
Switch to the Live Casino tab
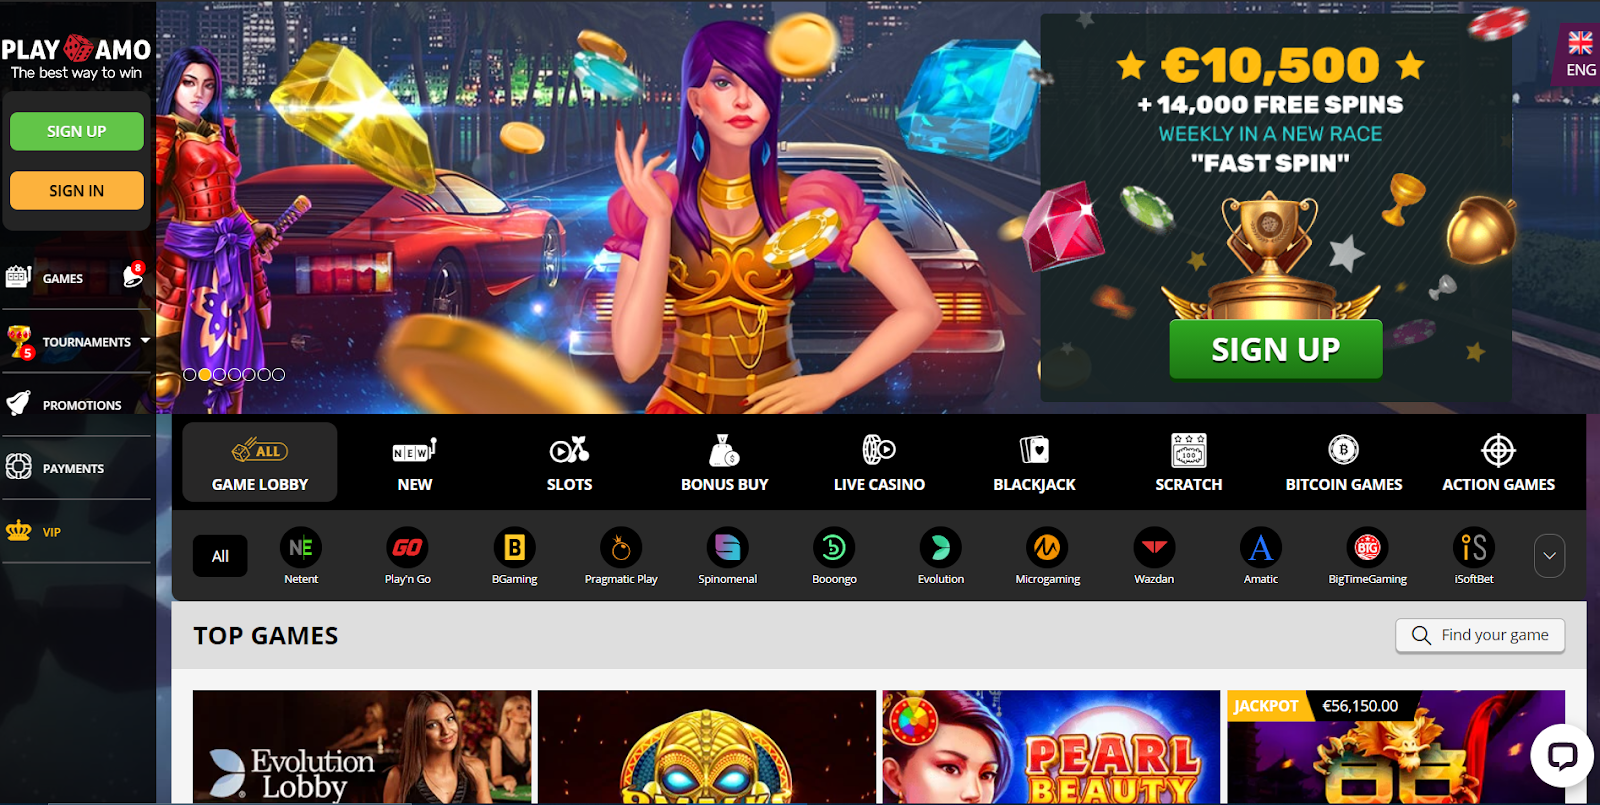click(879, 462)
